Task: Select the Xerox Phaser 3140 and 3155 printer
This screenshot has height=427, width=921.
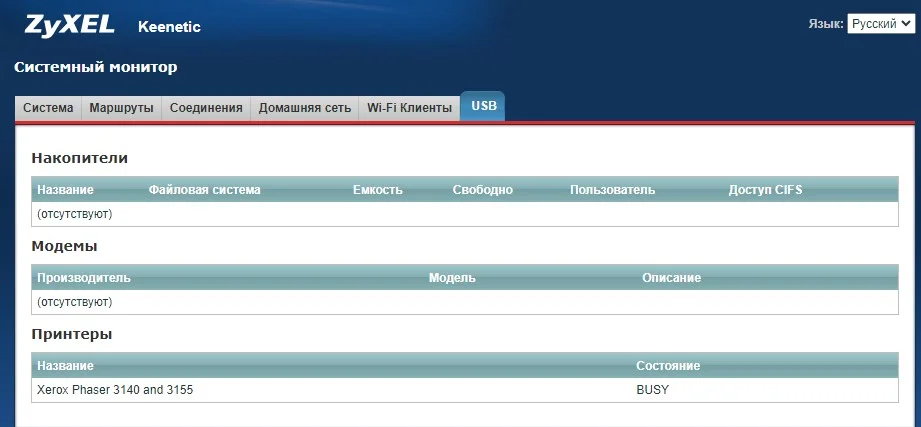Action: click(x=115, y=390)
